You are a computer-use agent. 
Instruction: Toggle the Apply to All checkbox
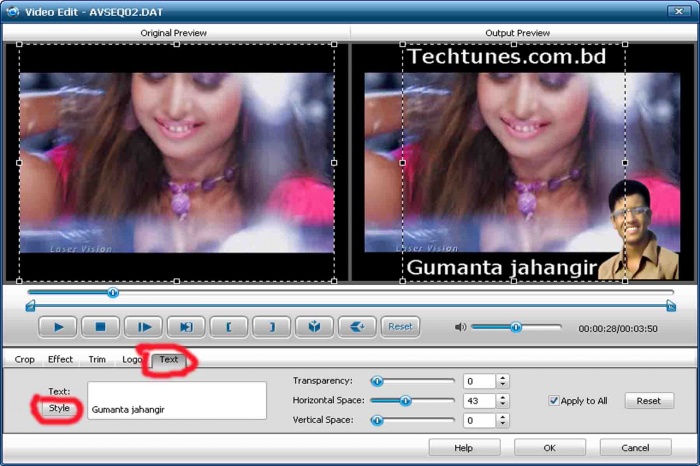click(x=554, y=401)
